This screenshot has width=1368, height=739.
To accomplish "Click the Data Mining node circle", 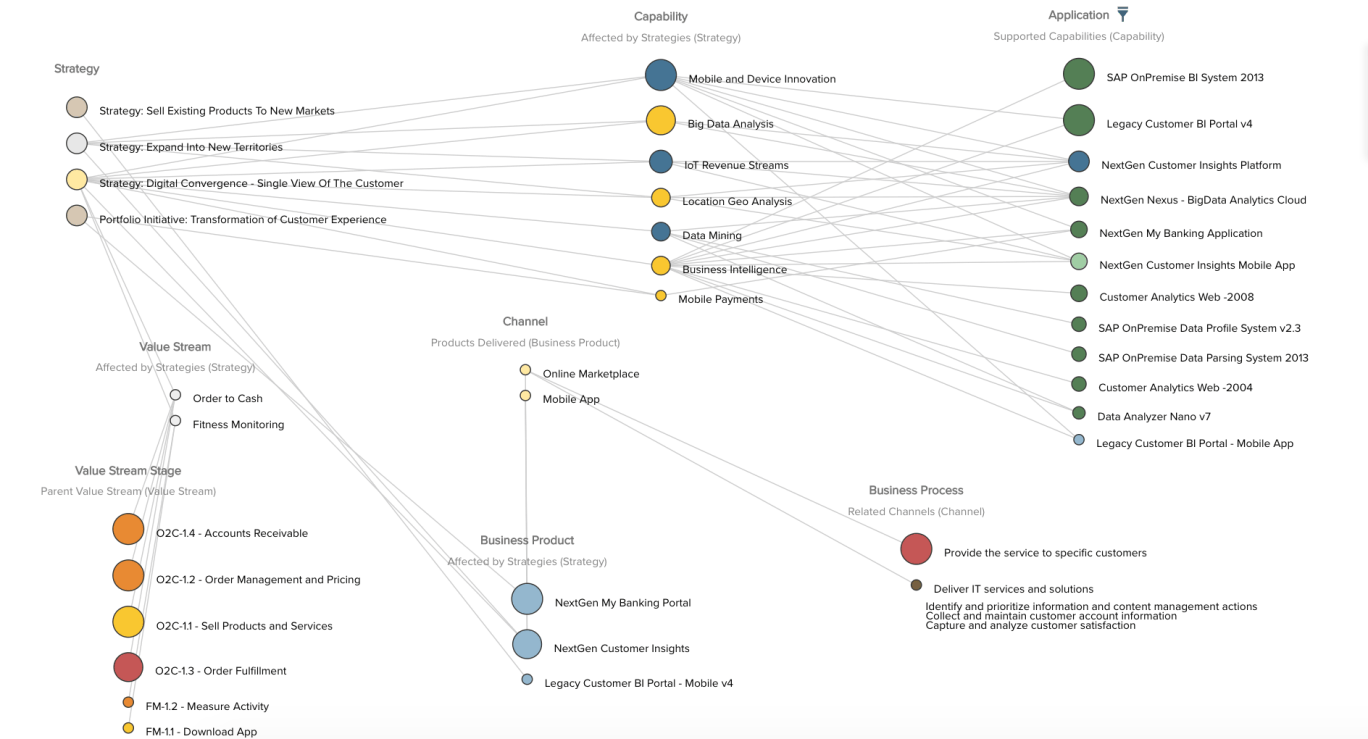I will pyautogui.click(x=661, y=232).
